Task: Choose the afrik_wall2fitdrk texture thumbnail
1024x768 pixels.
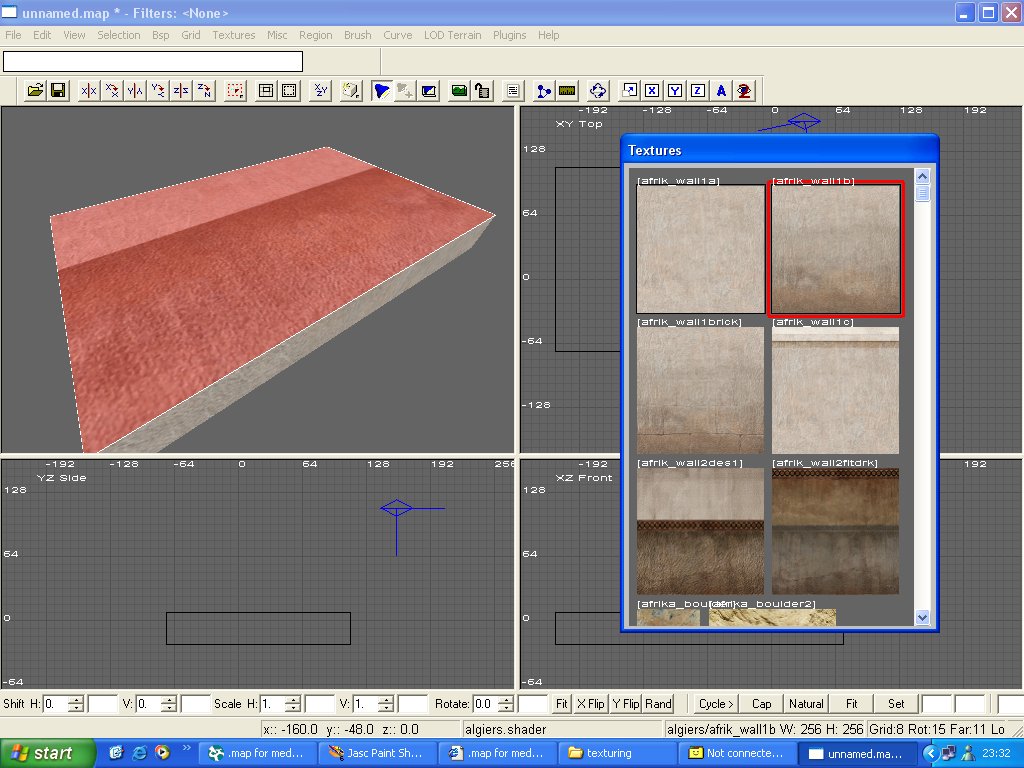Action: 835,531
